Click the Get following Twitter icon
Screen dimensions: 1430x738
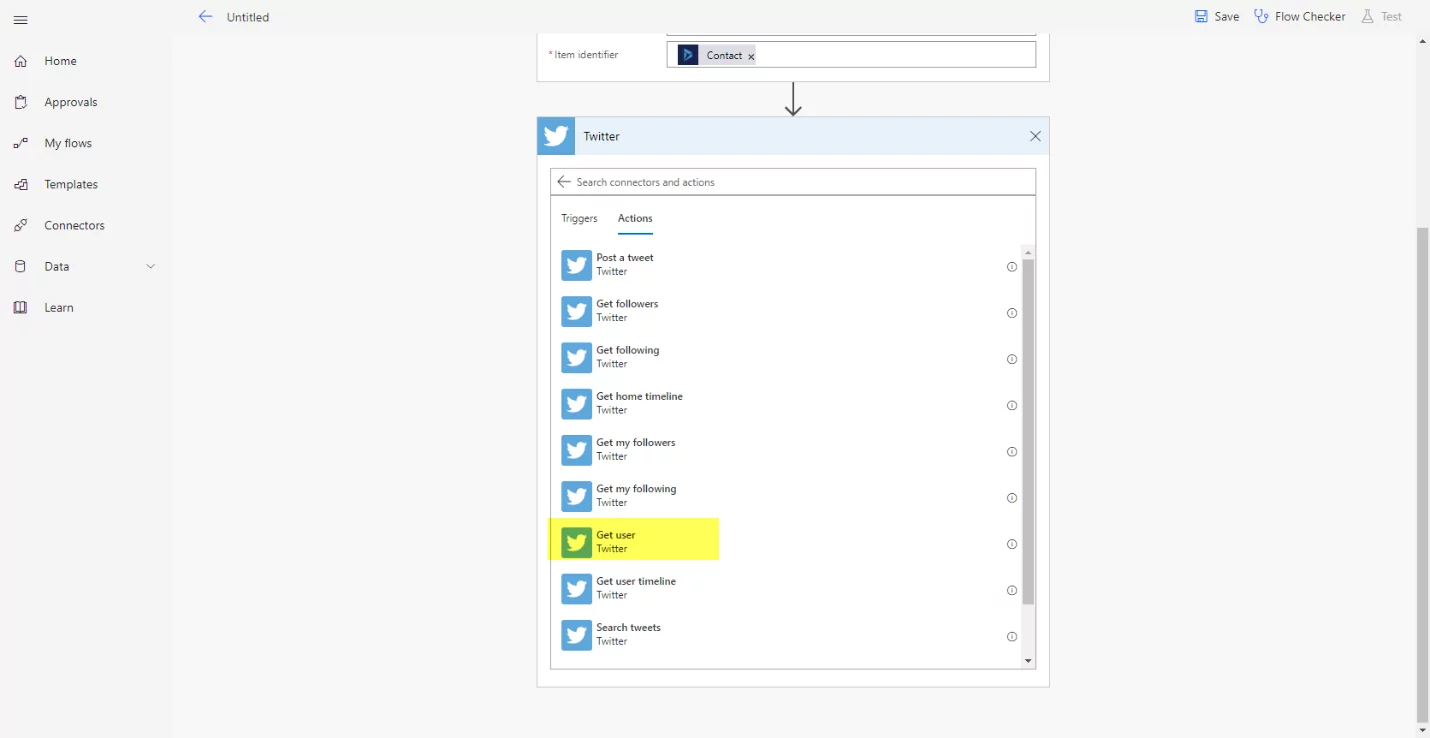point(576,357)
